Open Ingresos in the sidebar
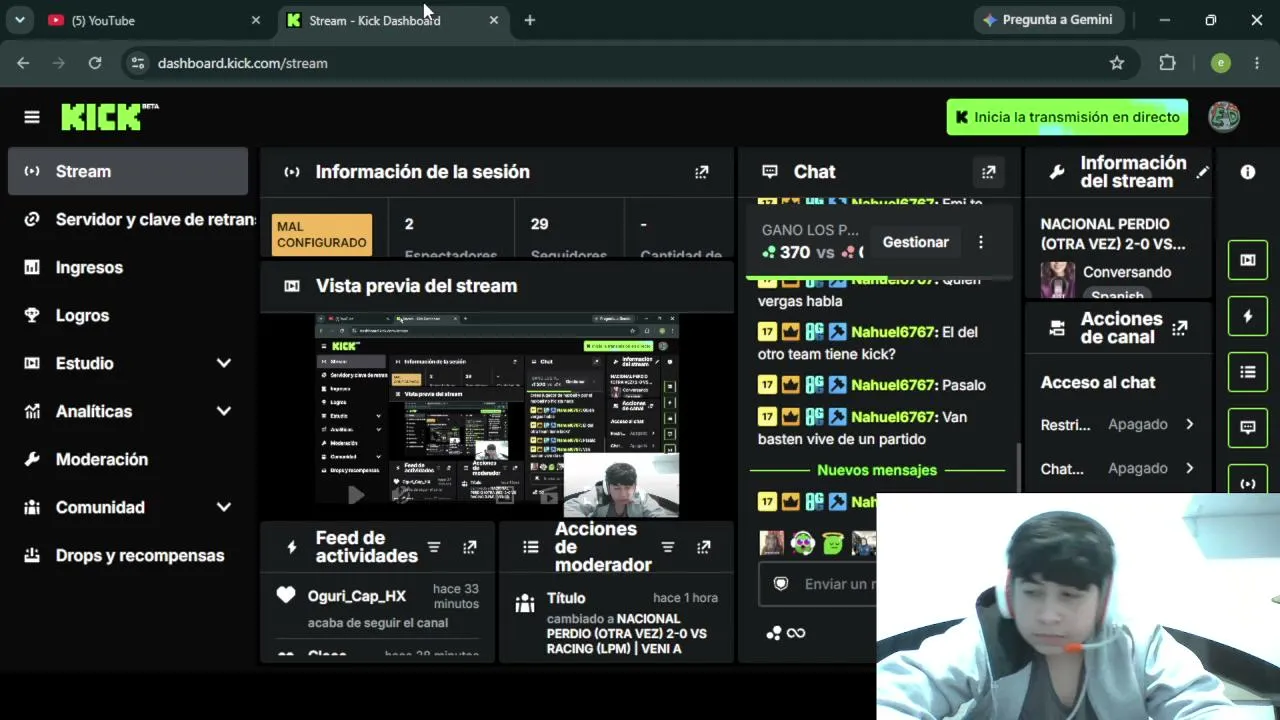 point(128,267)
